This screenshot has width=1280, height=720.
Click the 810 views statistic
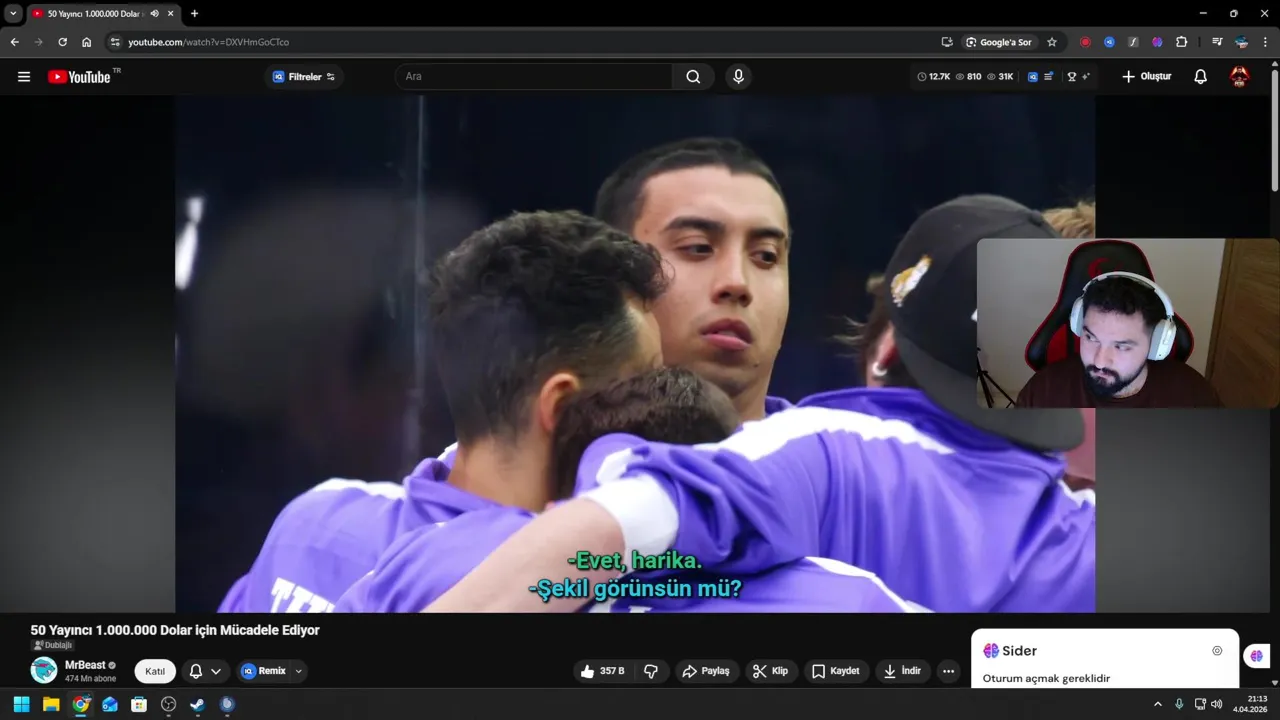click(968, 76)
